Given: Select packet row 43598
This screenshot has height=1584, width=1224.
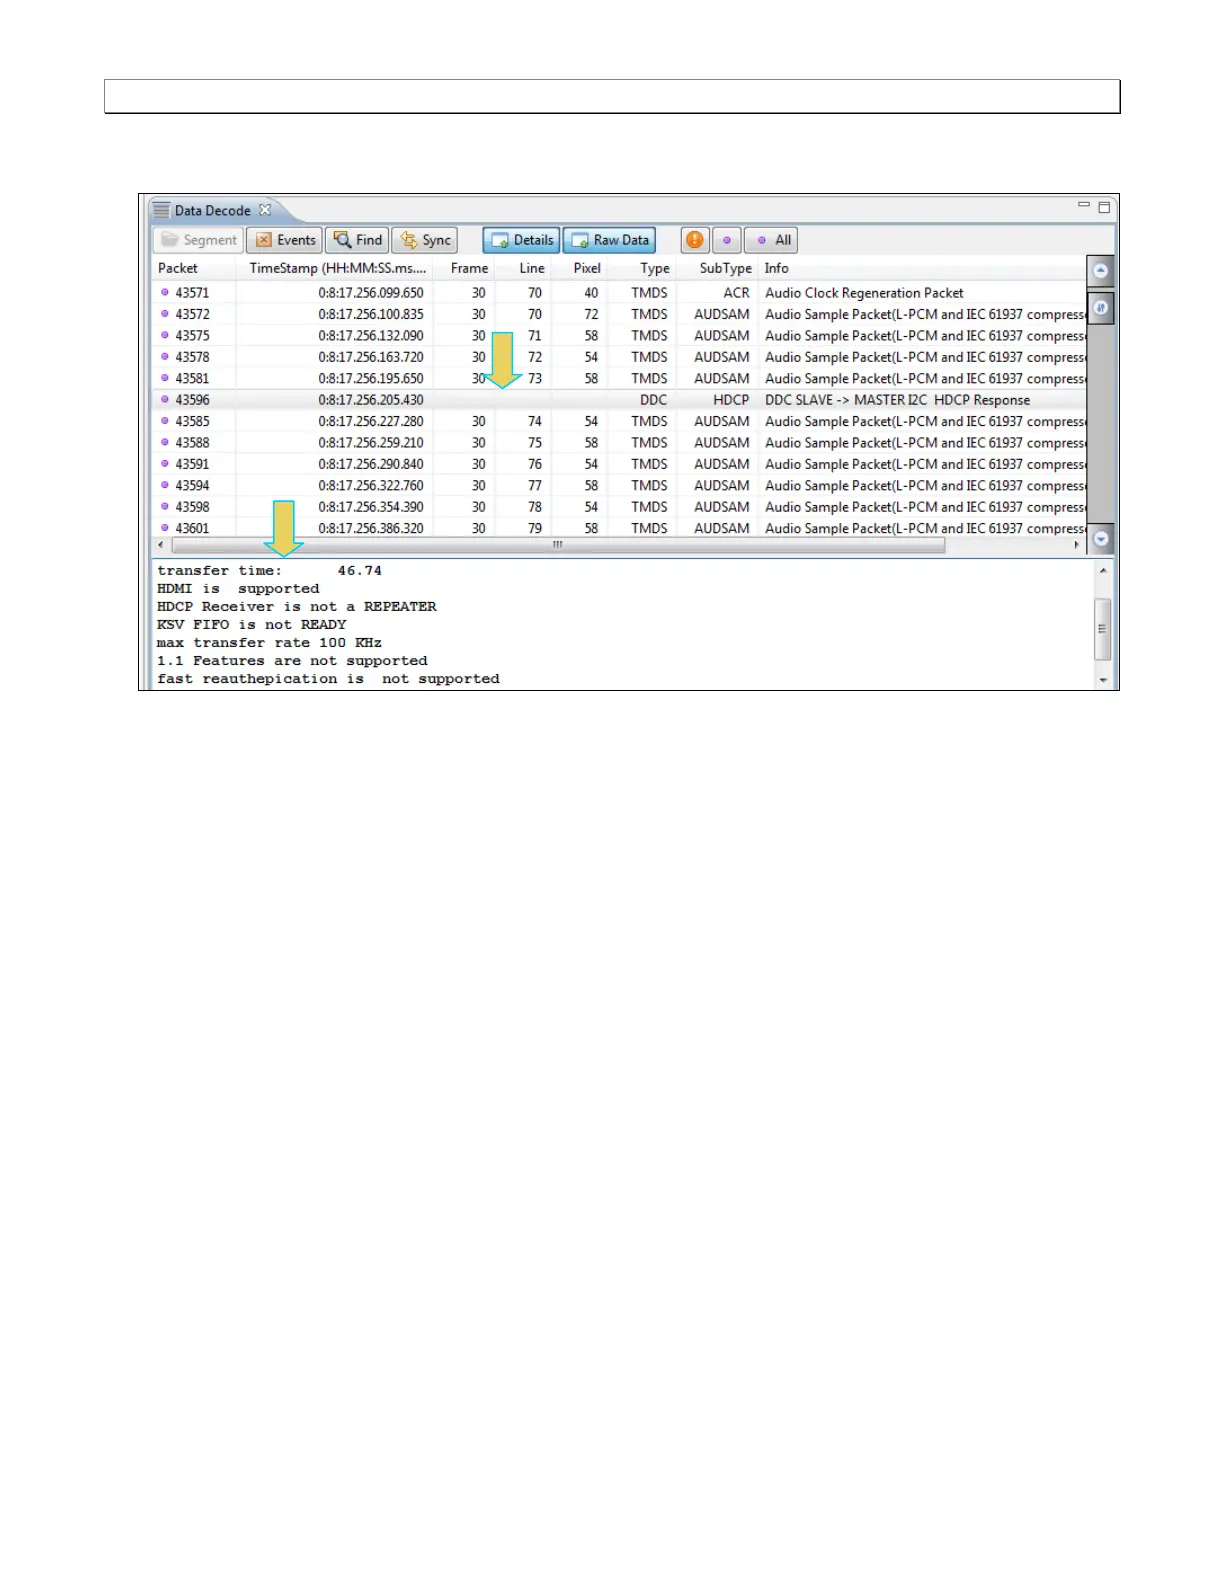Looking at the screenshot, I should coord(618,507).
